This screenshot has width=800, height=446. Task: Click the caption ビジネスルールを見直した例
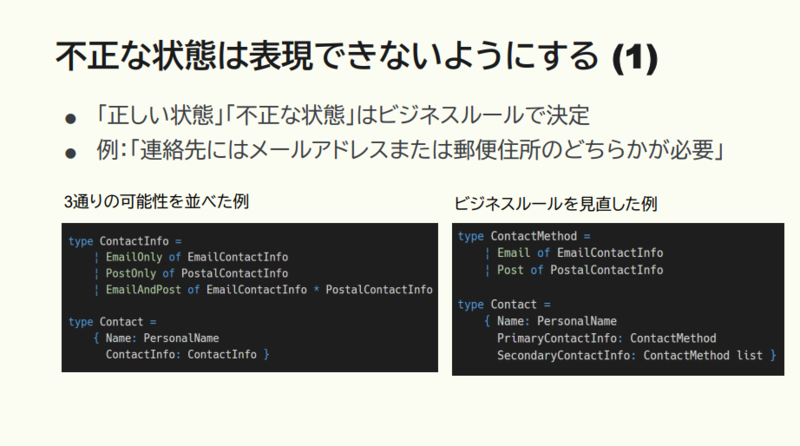click(x=555, y=204)
